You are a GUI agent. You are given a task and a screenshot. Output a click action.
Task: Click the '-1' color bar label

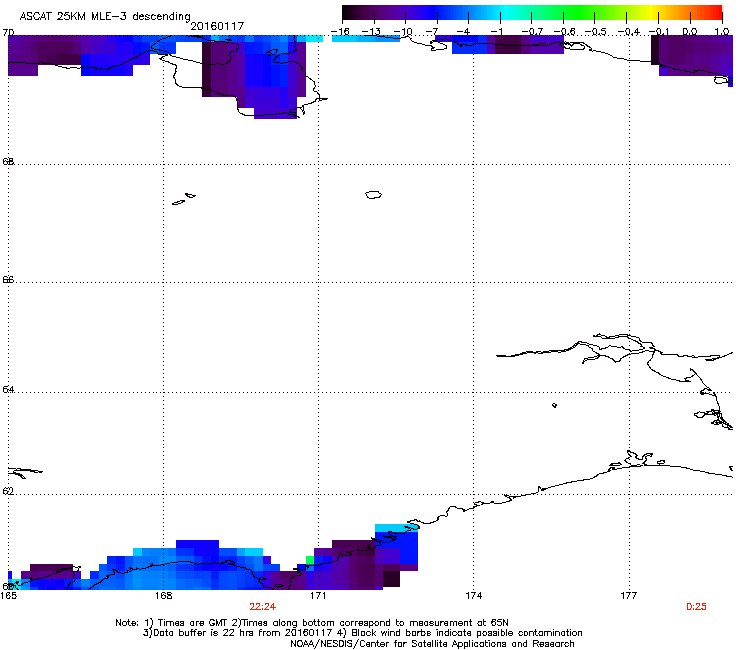tap(496, 32)
